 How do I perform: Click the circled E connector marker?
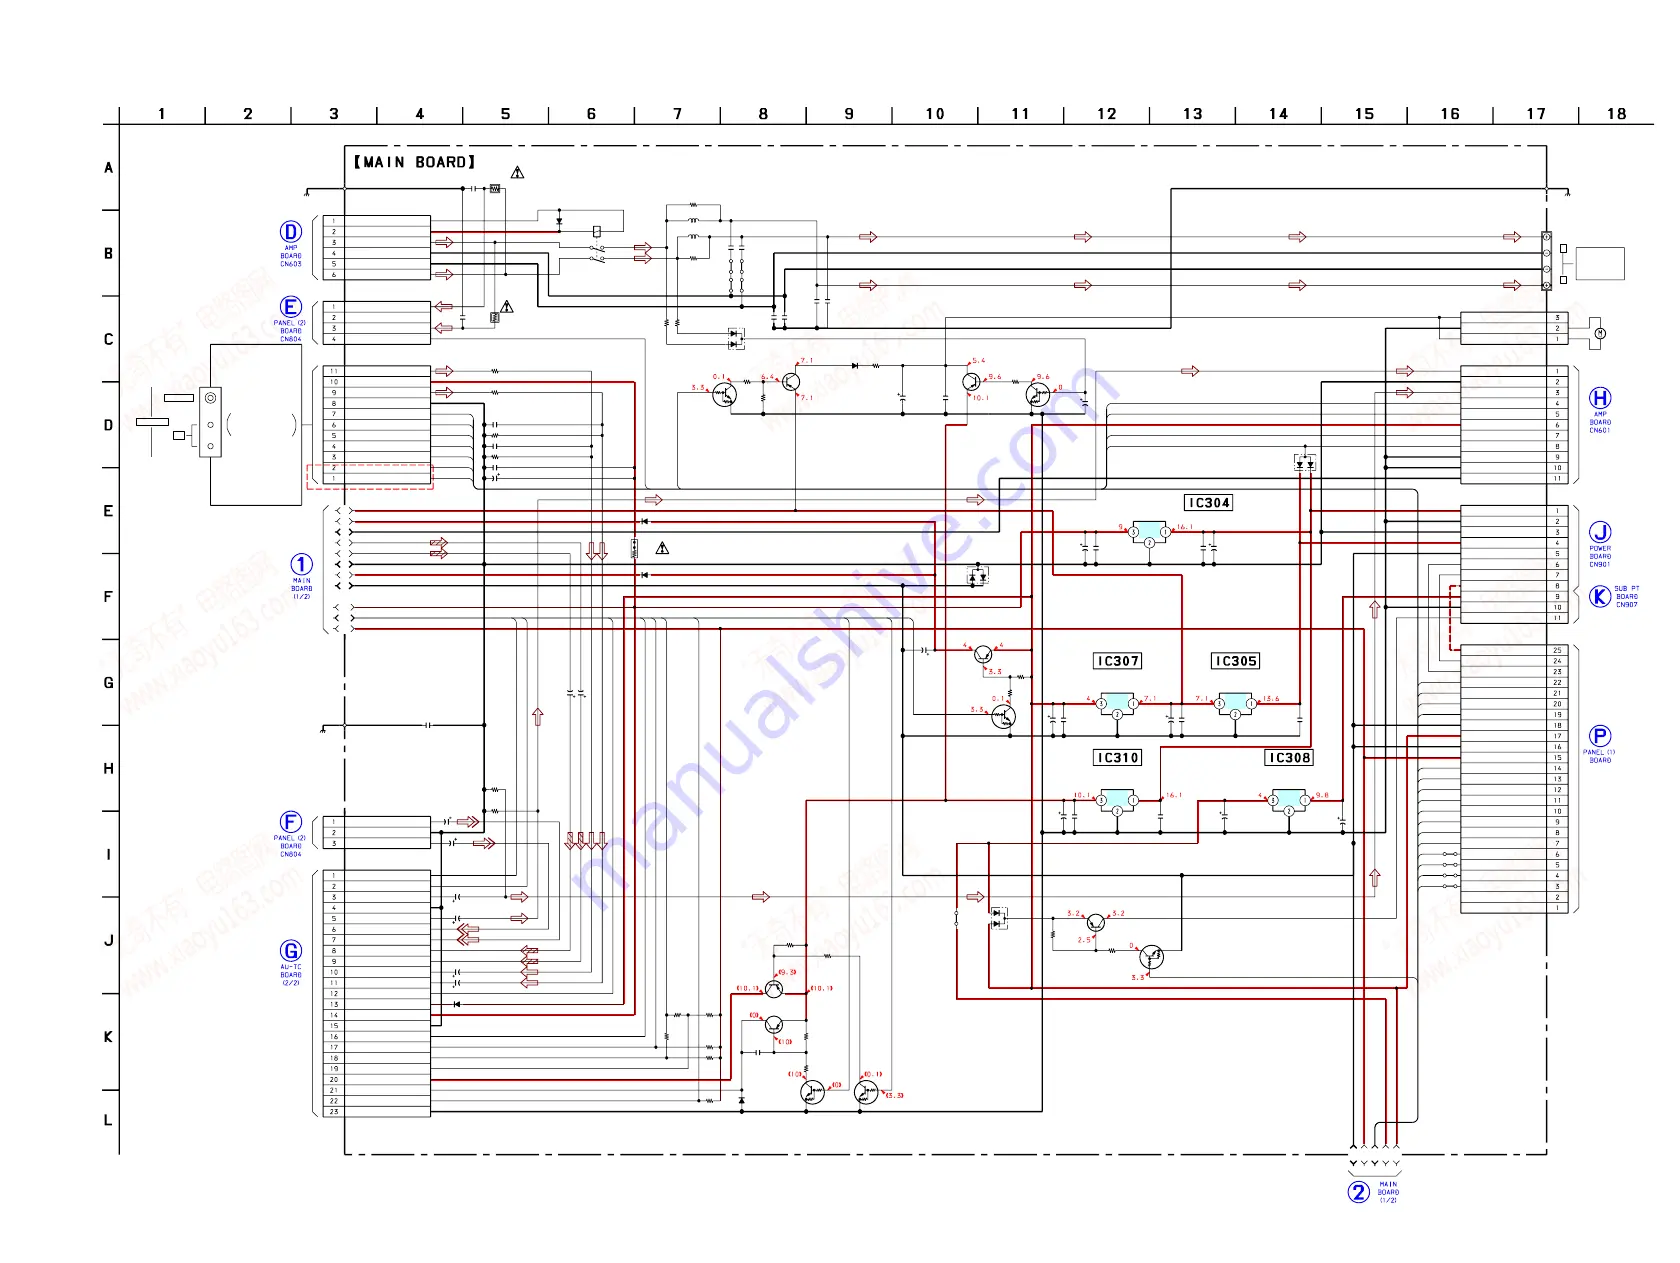coord(291,307)
